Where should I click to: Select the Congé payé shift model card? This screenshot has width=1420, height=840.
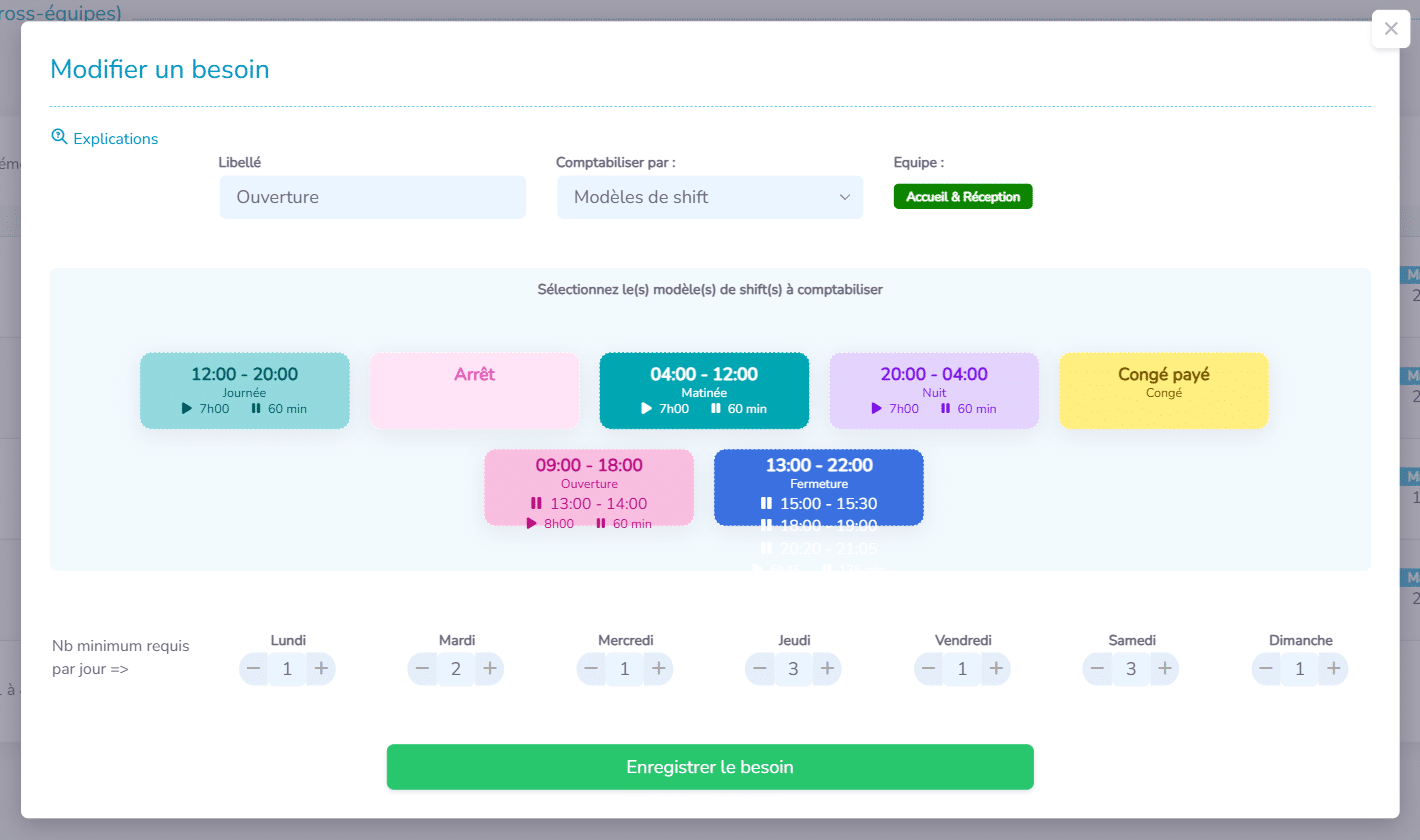pyautogui.click(x=1164, y=391)
